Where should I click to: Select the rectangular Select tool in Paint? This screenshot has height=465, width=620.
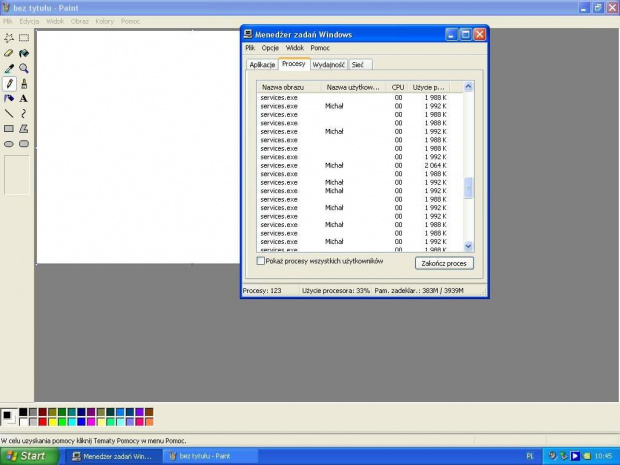(24, 38)
